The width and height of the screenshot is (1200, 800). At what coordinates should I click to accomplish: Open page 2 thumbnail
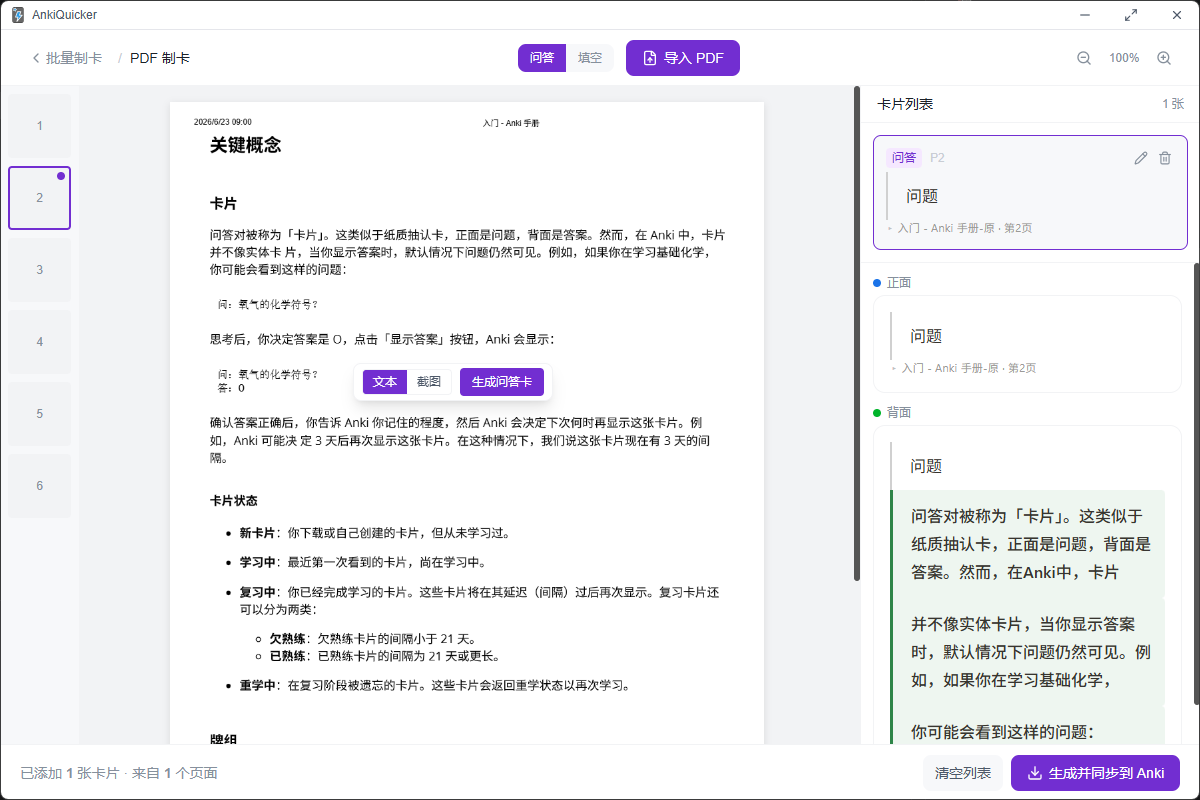click(x=40, y=198)
